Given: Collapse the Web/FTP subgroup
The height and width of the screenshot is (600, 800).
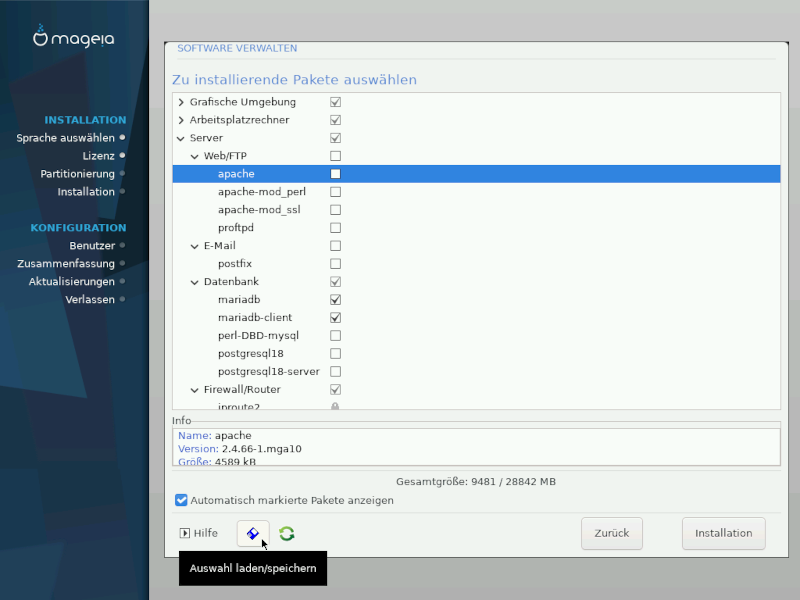Looking at the screenshot, I should 195,156.
